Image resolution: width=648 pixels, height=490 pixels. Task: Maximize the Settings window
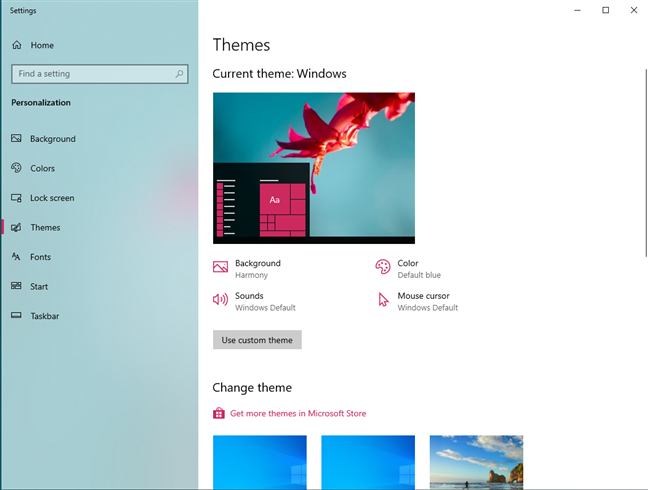coord(605,10)
